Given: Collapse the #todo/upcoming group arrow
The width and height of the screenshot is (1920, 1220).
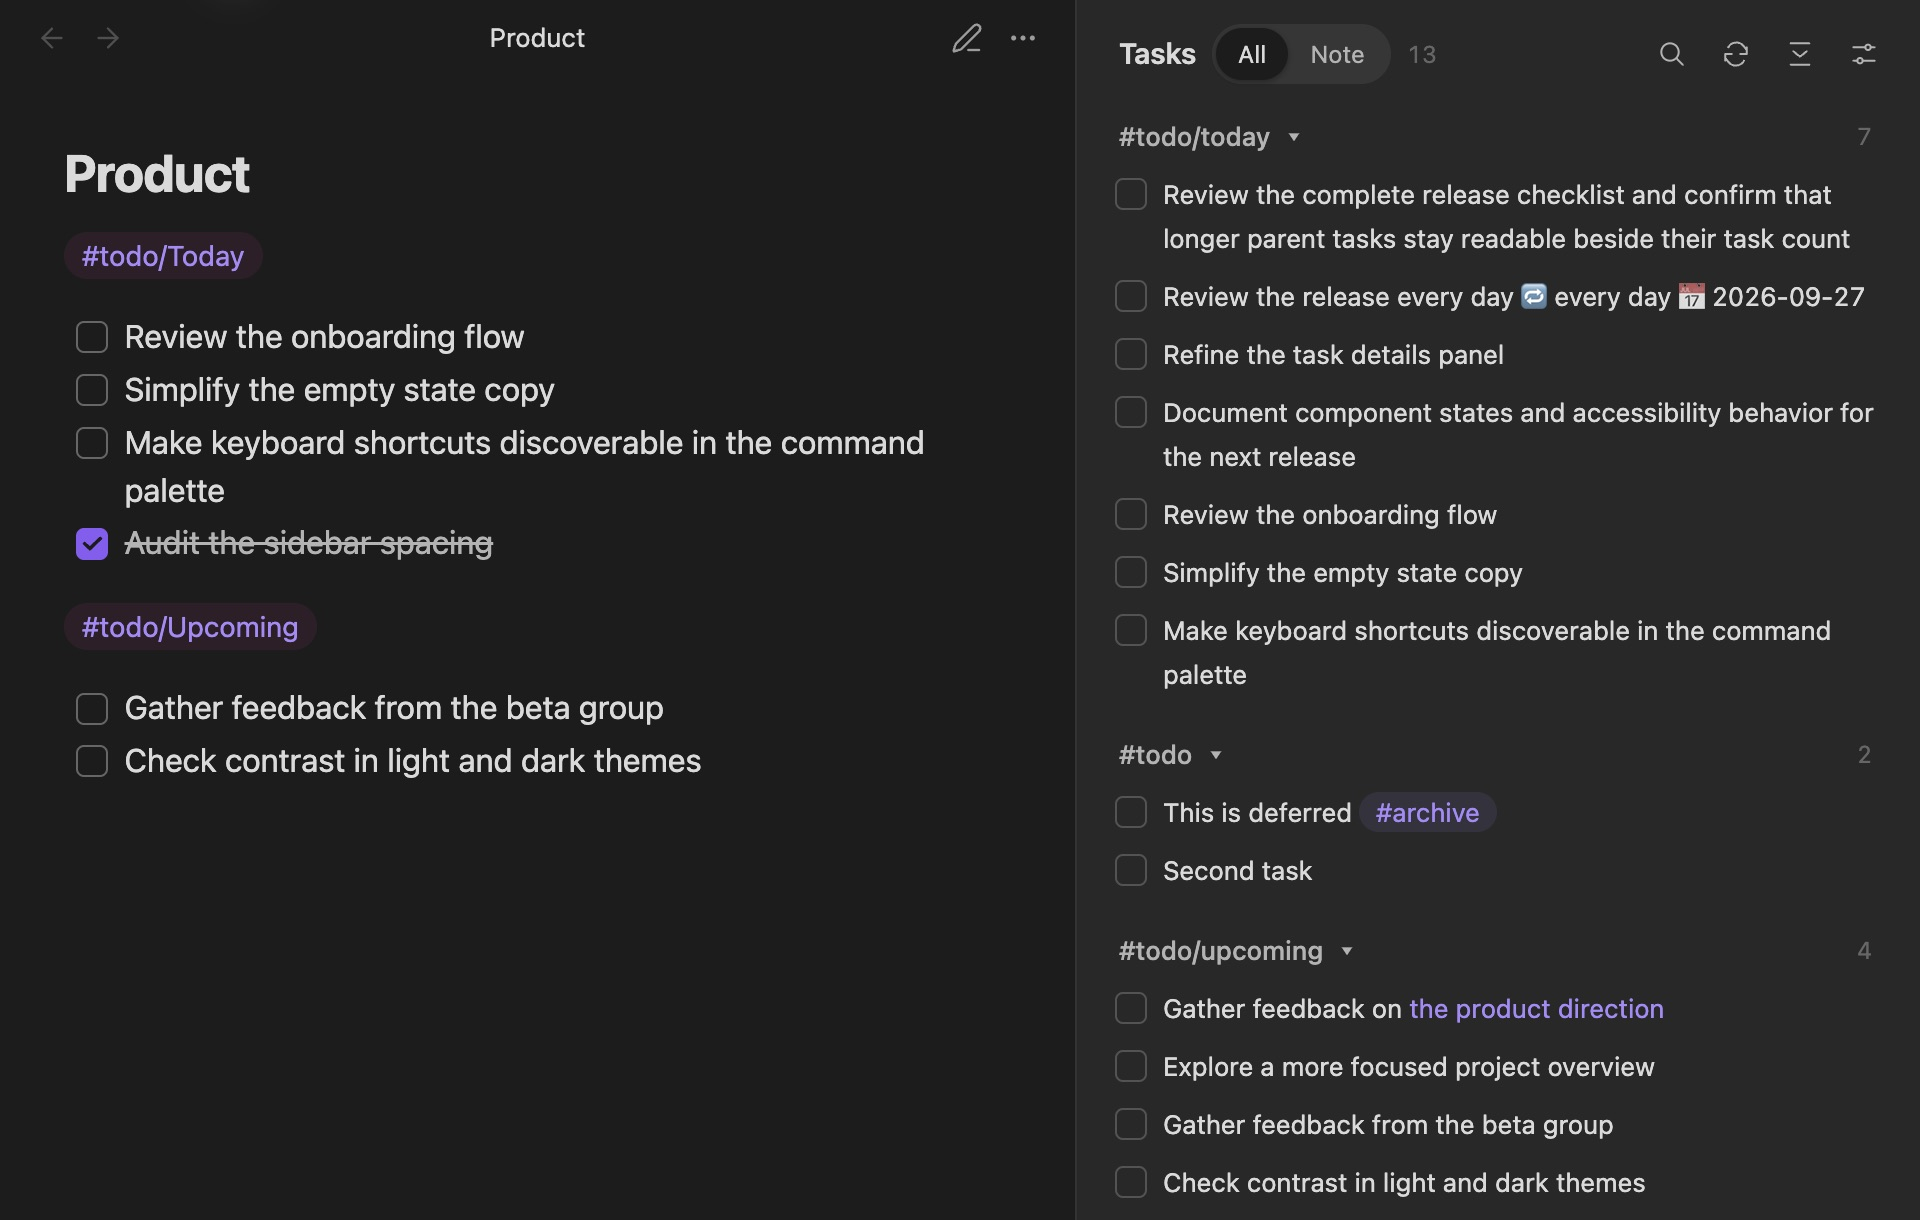Looking at the screenshot, I should [1347, 951].
